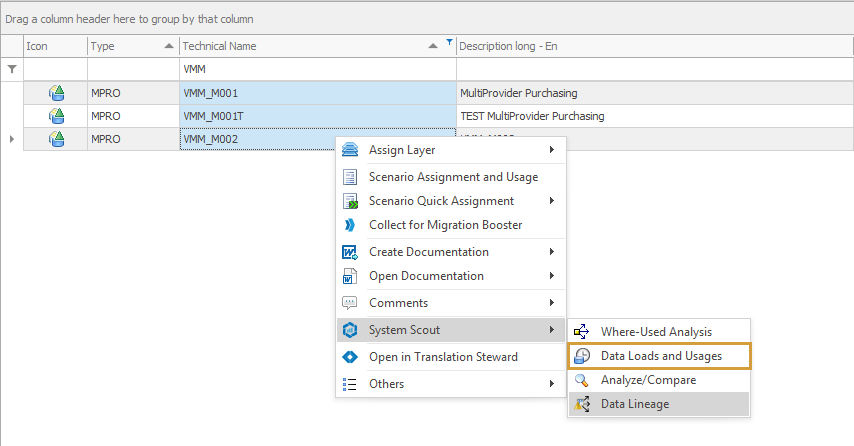Screen dimensions: 854x446
Task: Expand the Assign Layer submenu arrow
Action: click(x=551, y=150)
